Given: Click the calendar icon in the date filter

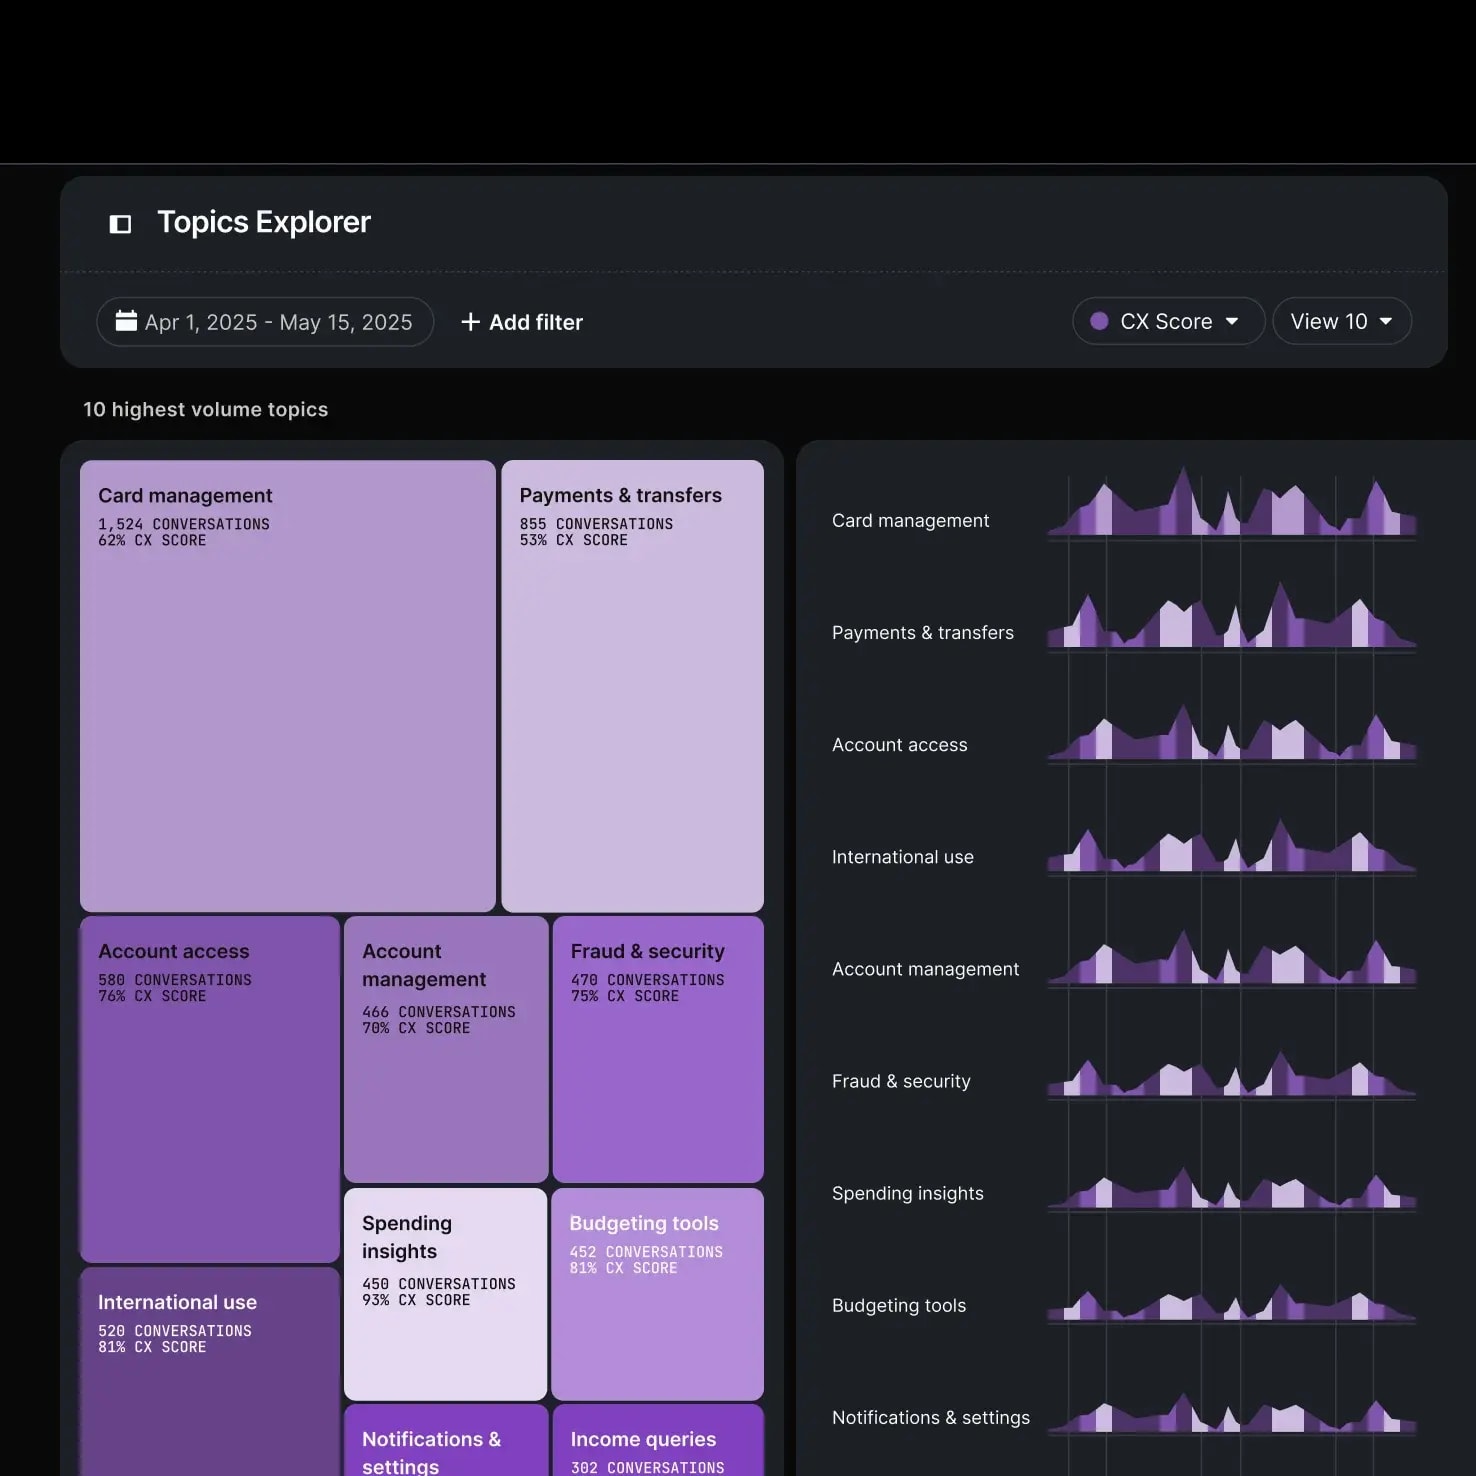Looking at the screenshot, I should pyautogui.click(x=125, y=321).
